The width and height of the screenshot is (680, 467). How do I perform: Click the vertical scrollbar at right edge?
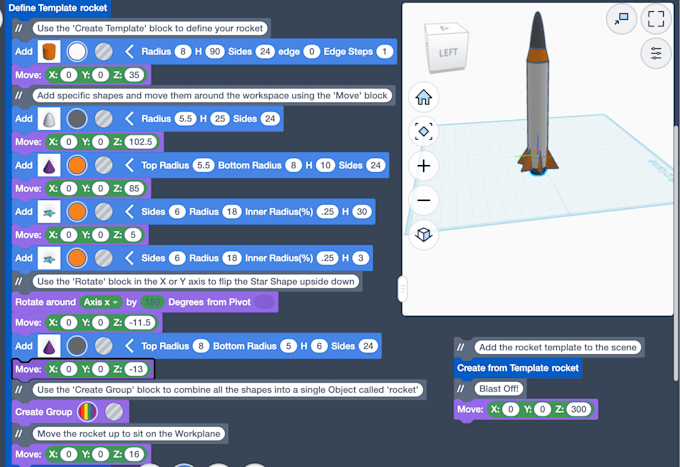(676, 254)
